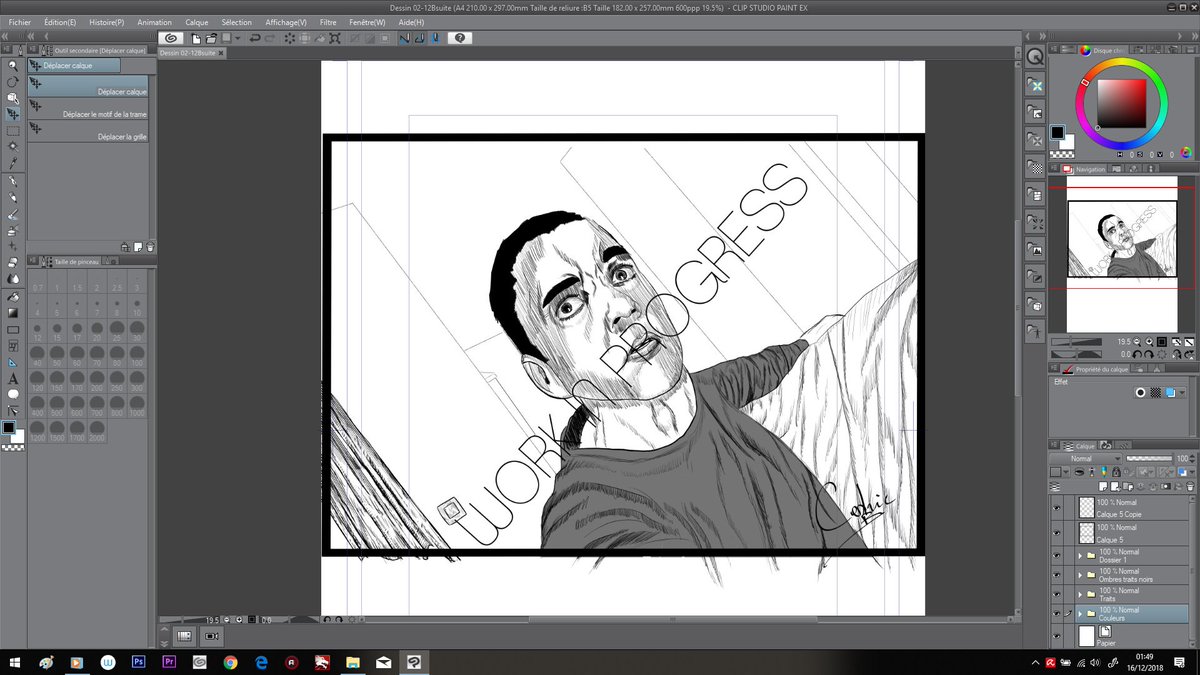1200x675 pixels.
Task: Hide the Traits folder
Action: tap(1056, 594)
